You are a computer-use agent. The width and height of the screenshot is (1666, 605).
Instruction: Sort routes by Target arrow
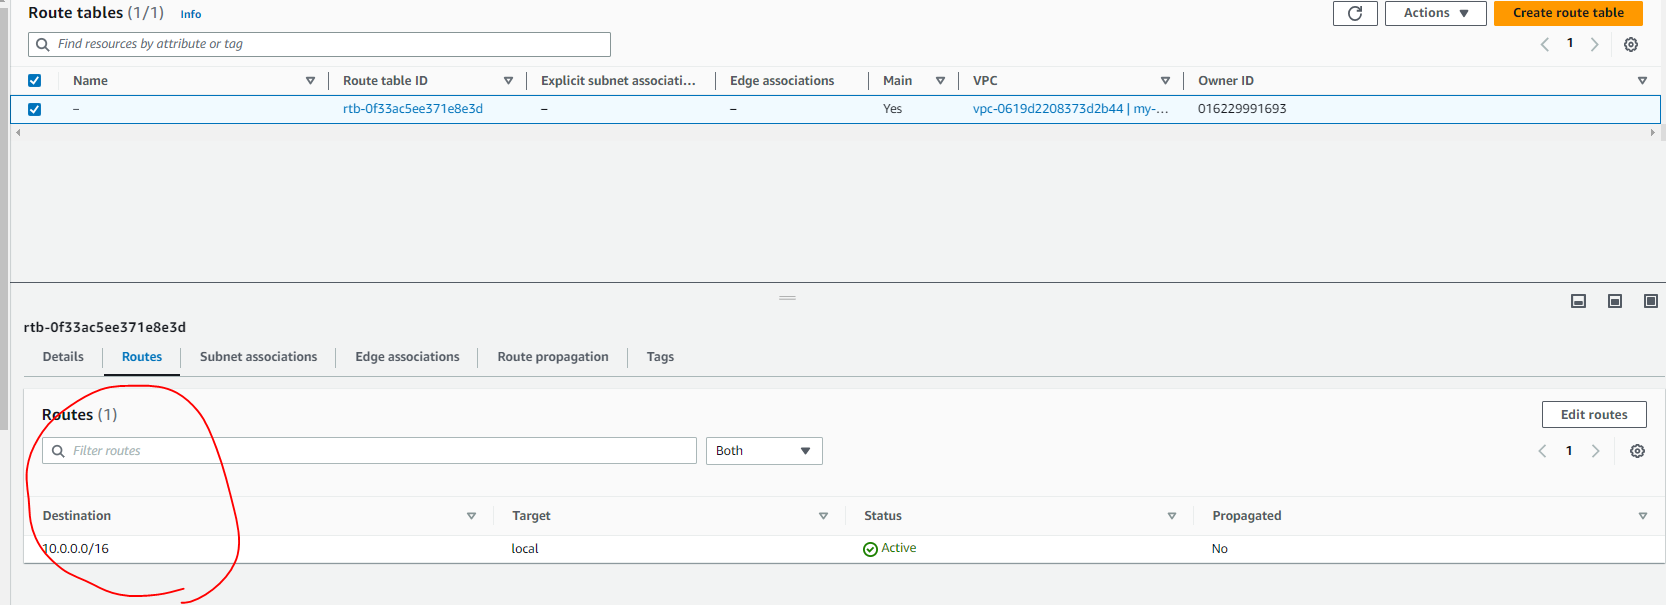(823, 516)
